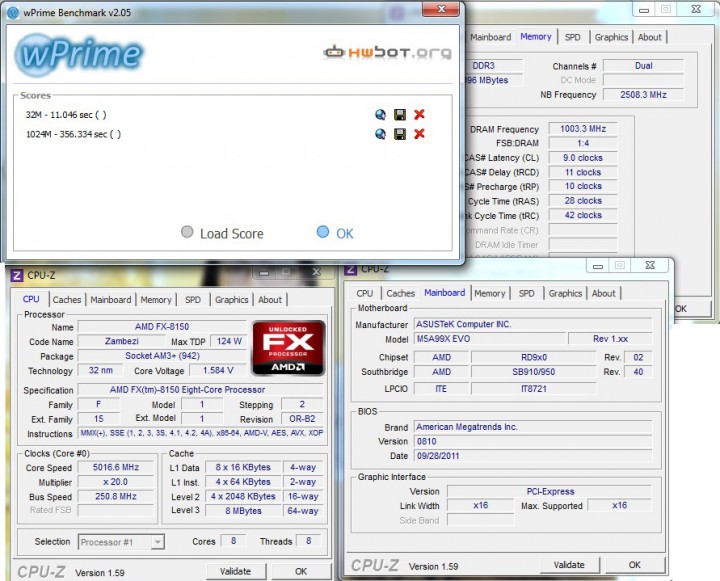Click the Zambezi code name field

[x=122, y=341]
